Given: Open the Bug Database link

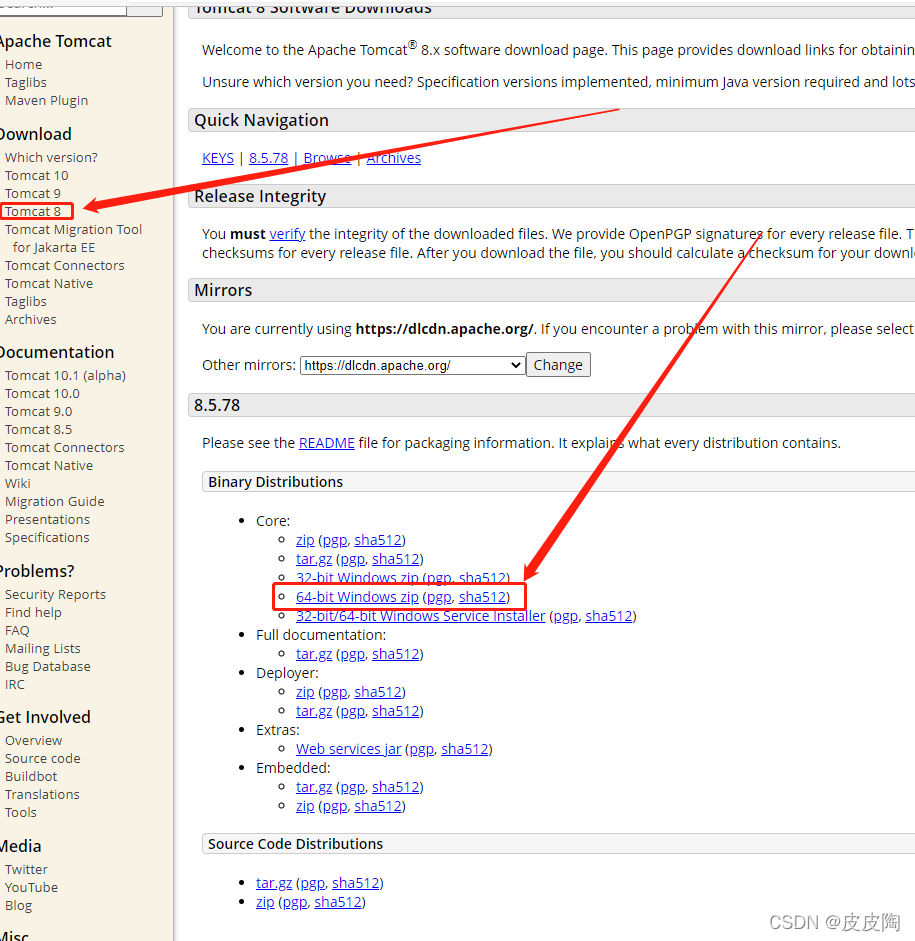Looking at the screenshot, I should [x=47, y=666].
